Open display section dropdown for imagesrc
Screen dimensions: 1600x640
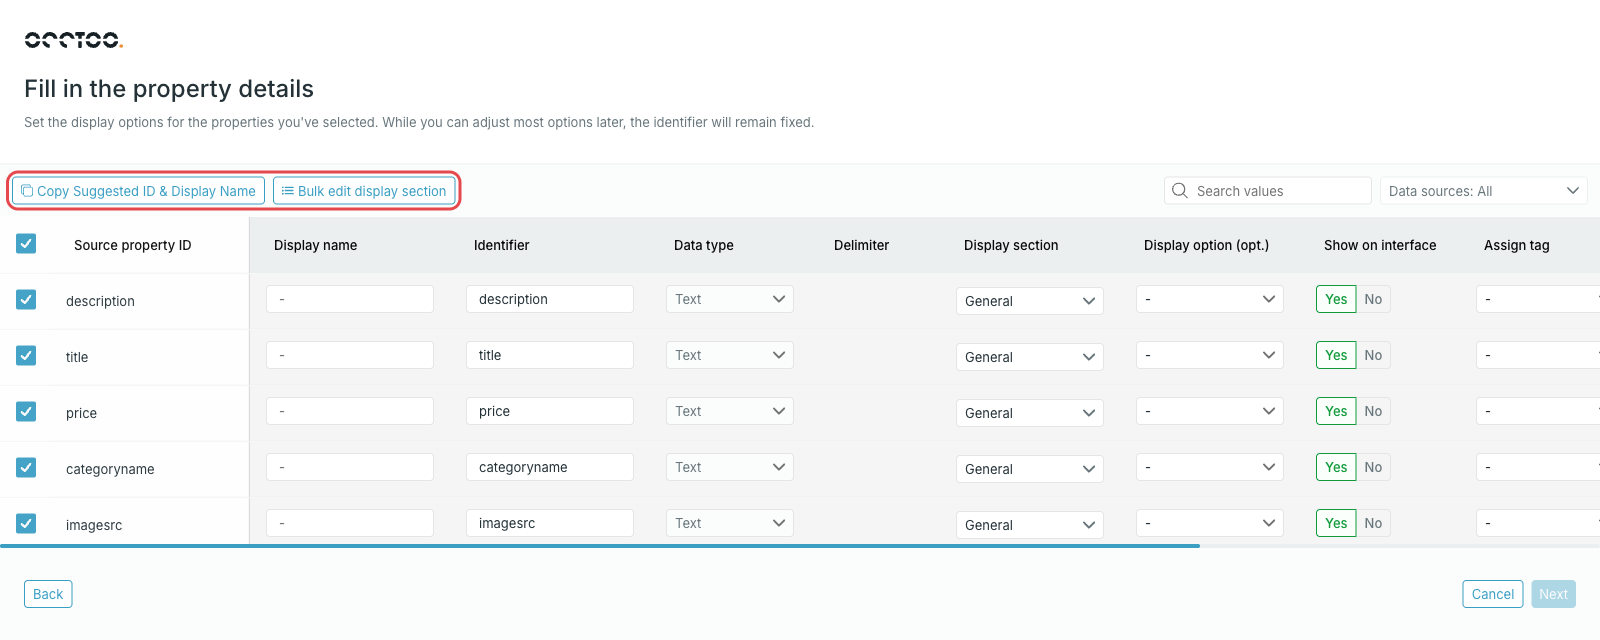tap(1030, 525)
